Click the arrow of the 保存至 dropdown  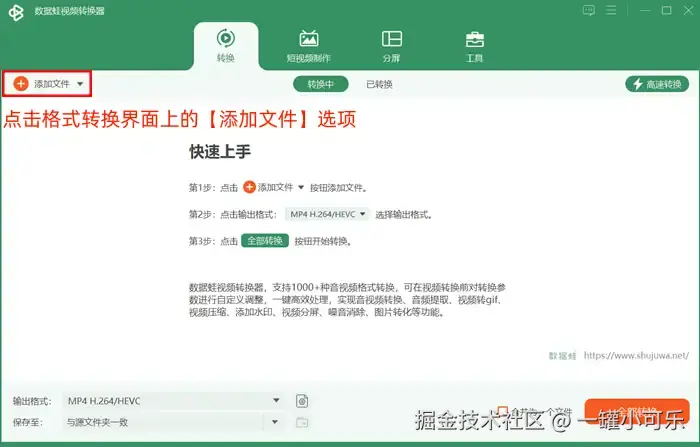tap(275, 422)
